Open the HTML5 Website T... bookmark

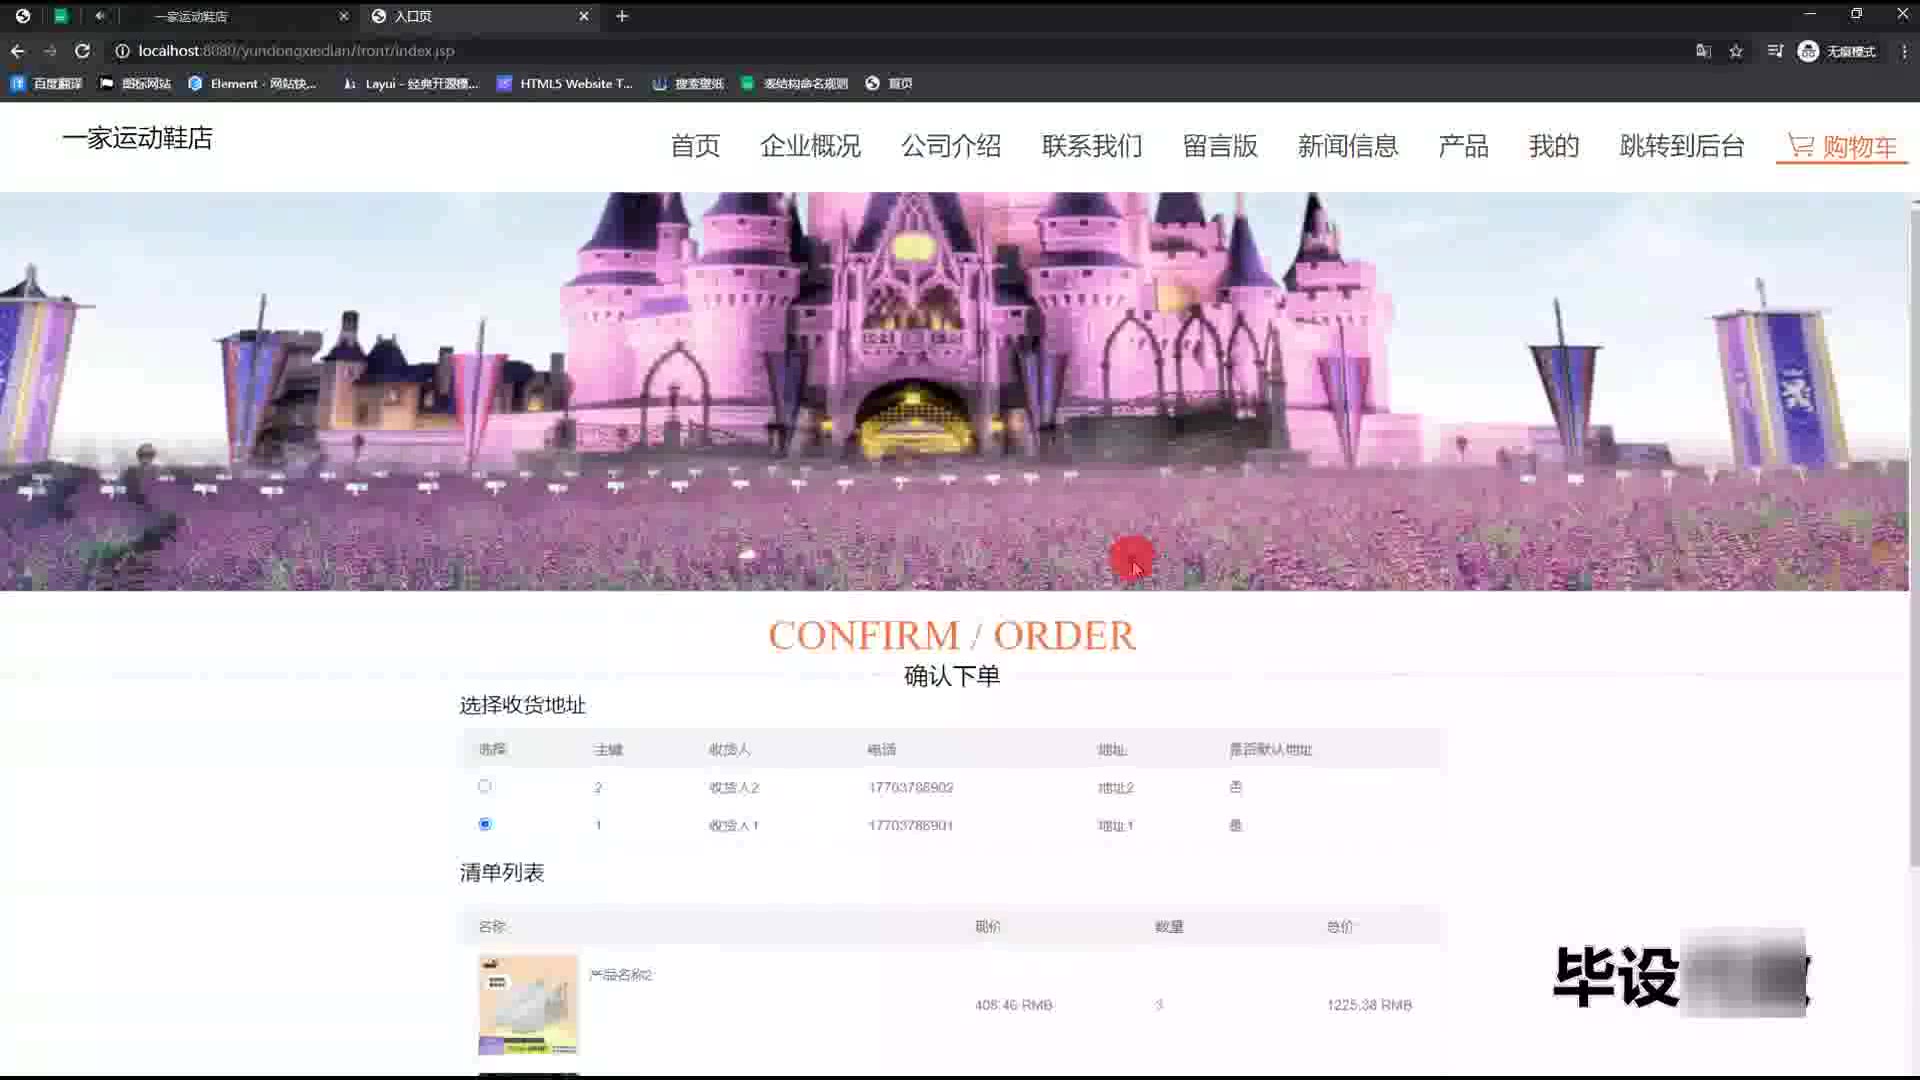click(565, 84)
